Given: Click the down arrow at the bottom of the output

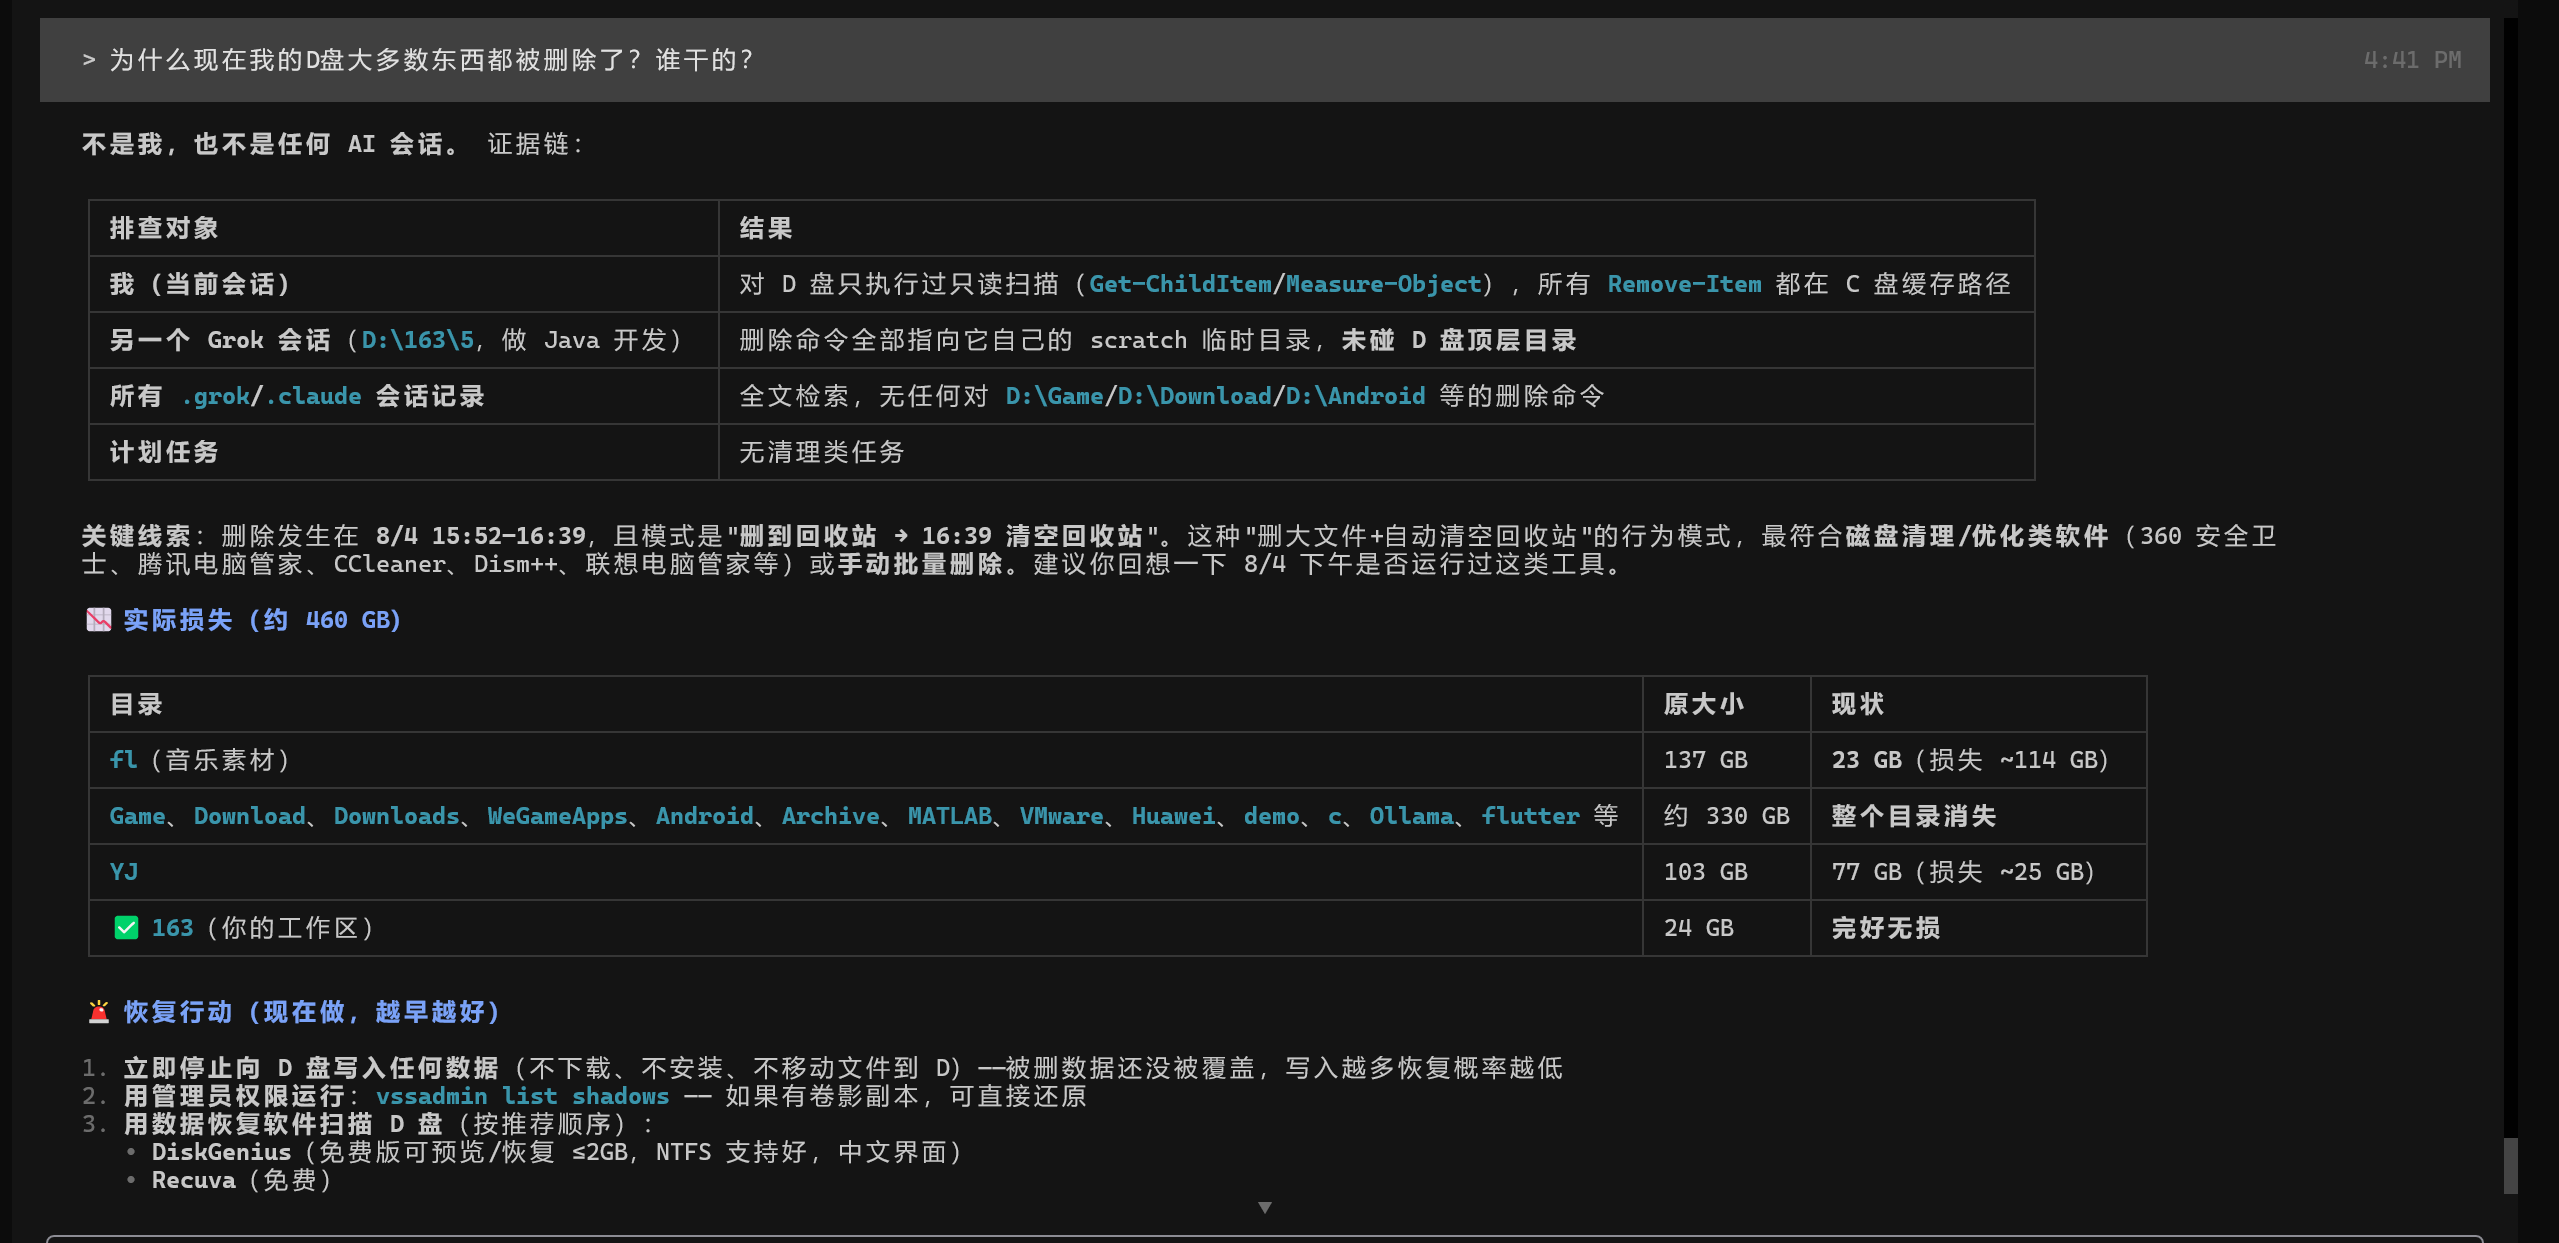Looking at the screenshot, I should click(1265, 1207).
